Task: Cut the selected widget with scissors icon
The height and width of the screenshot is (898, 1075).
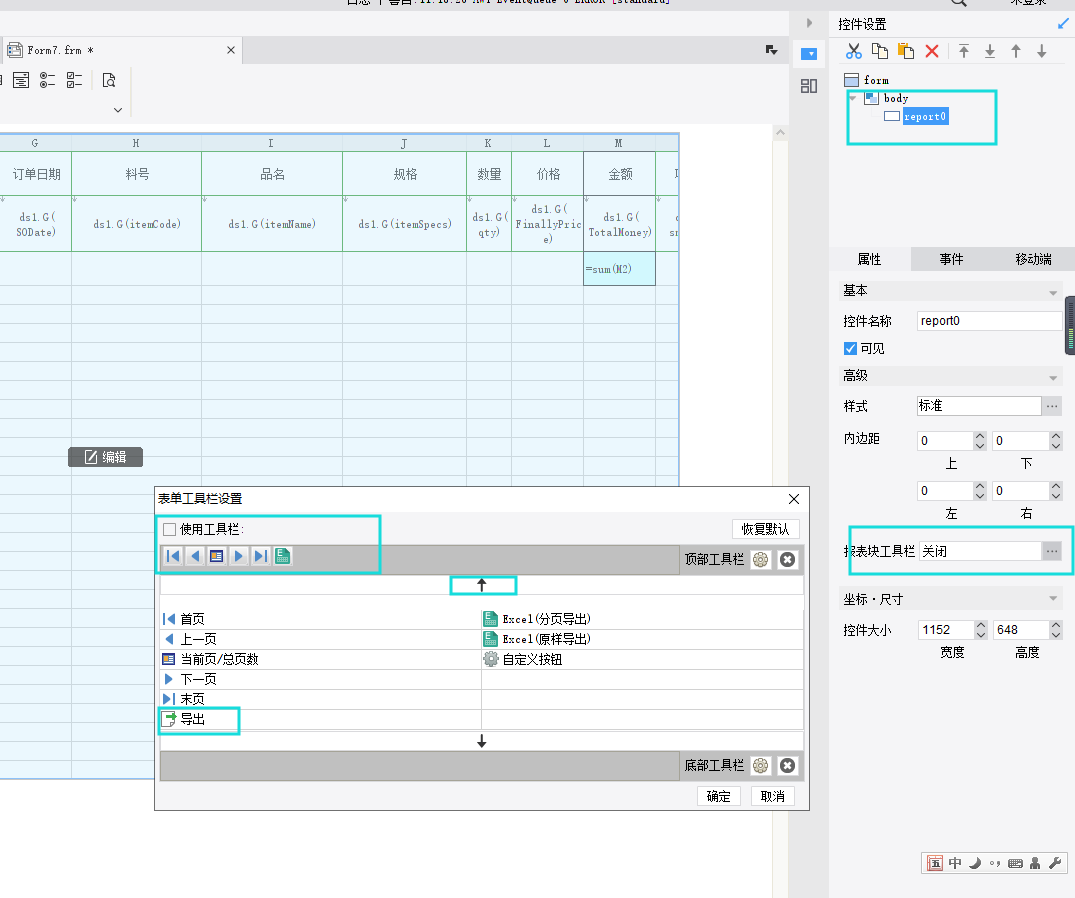Action: point(854,51)
